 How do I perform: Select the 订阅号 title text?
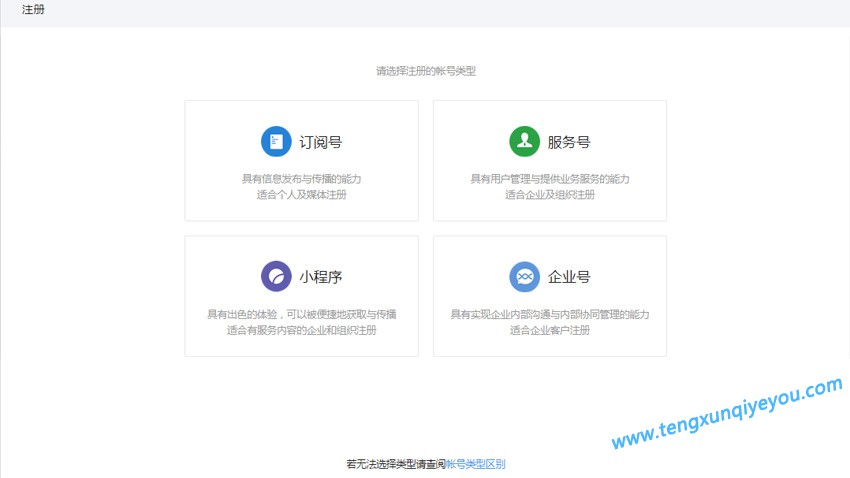click(320, 142)
